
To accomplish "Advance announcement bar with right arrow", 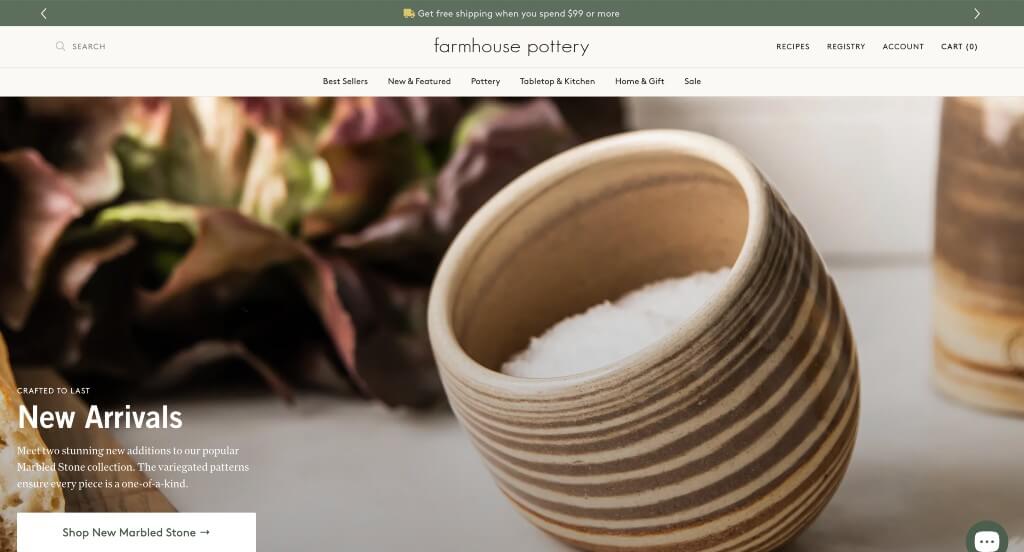I will coord(977,13).
